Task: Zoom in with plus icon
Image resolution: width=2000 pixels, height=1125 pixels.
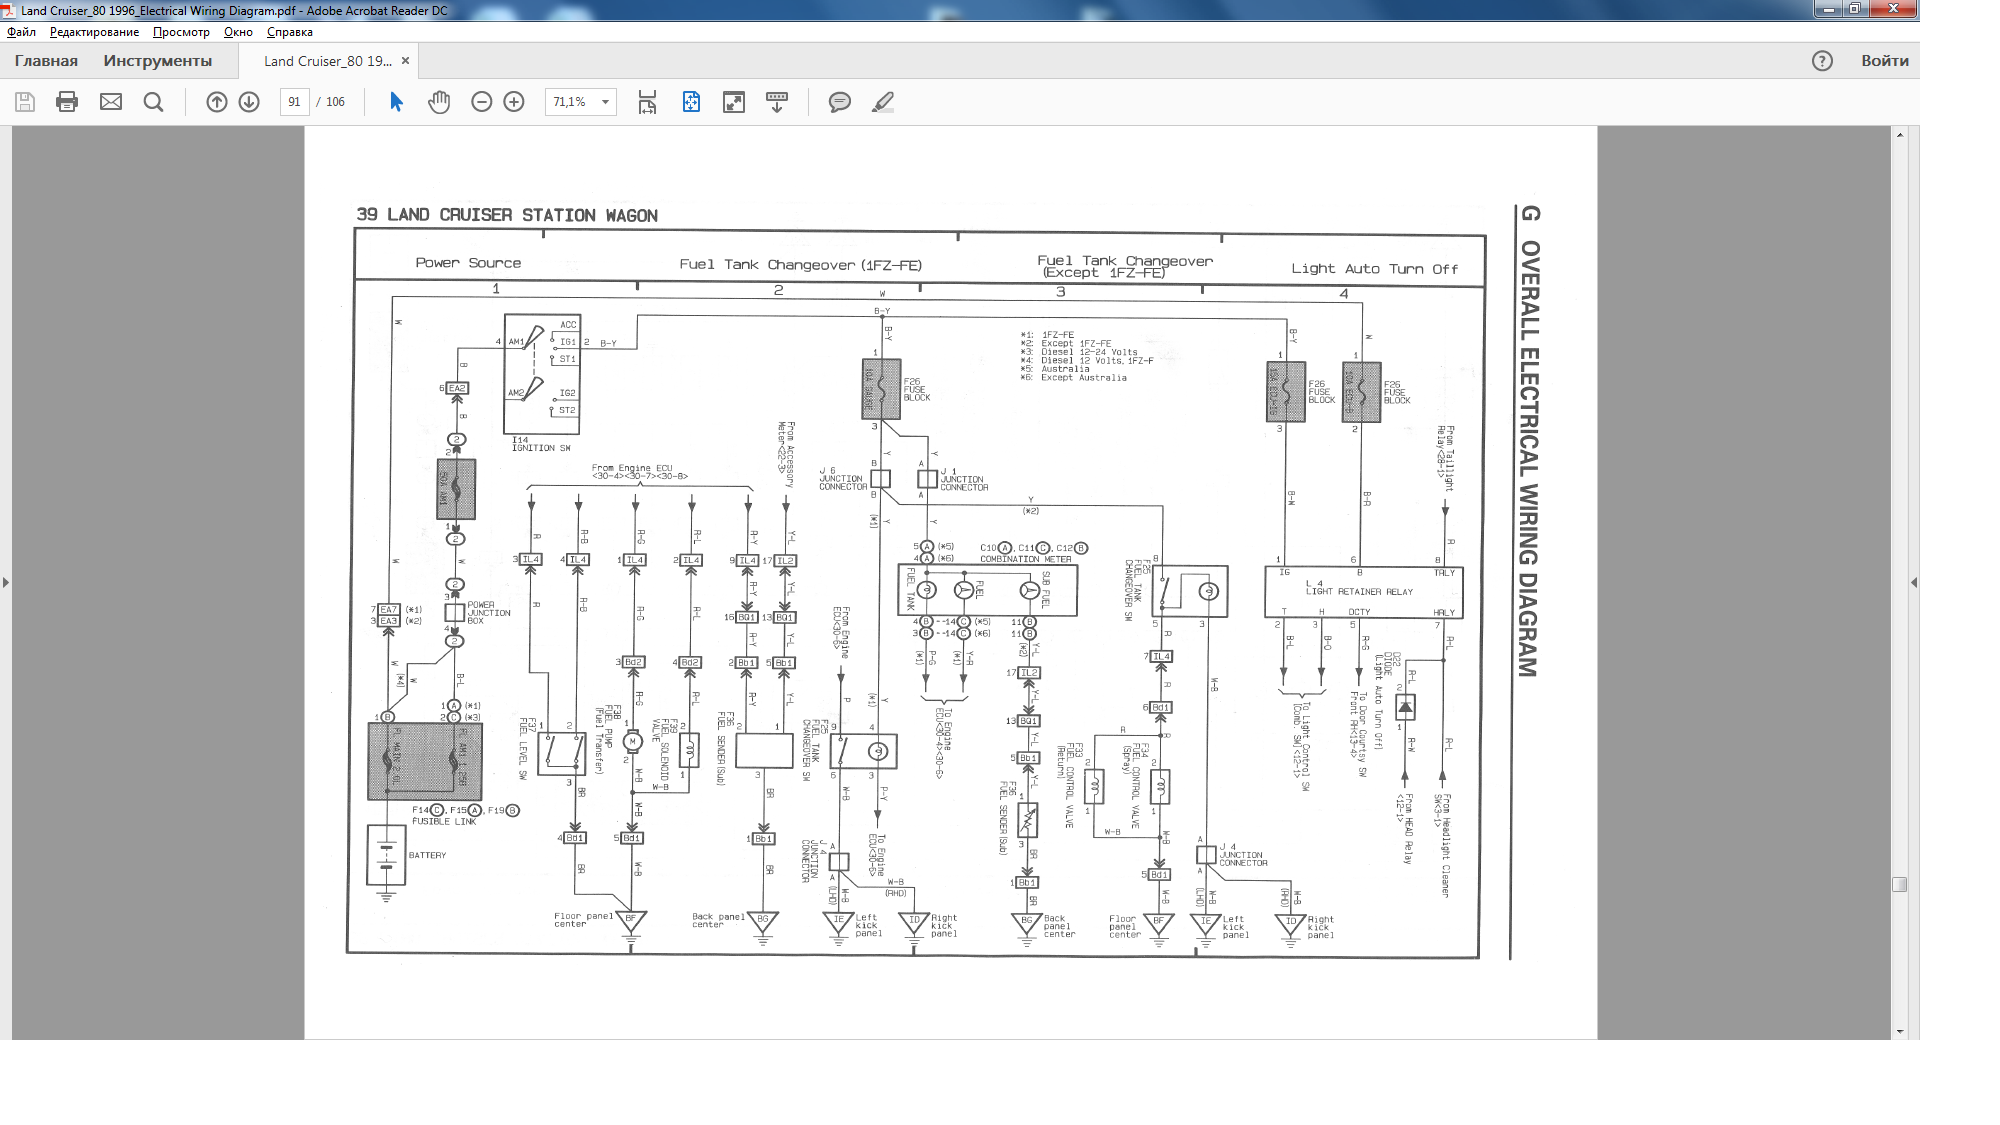Action: click(x=514, y=102)
